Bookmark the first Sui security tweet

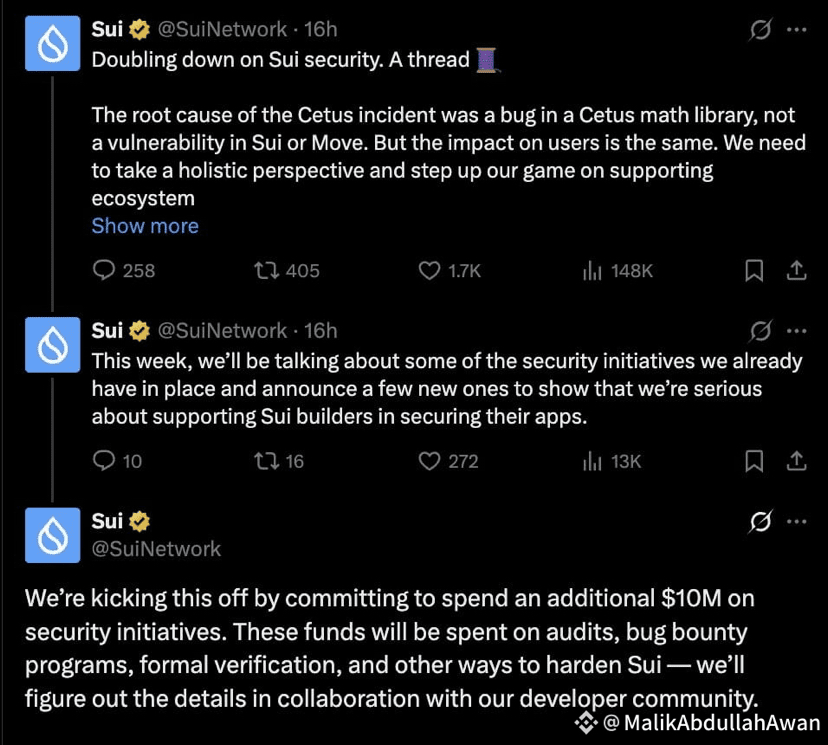click(x=755, y=270)
